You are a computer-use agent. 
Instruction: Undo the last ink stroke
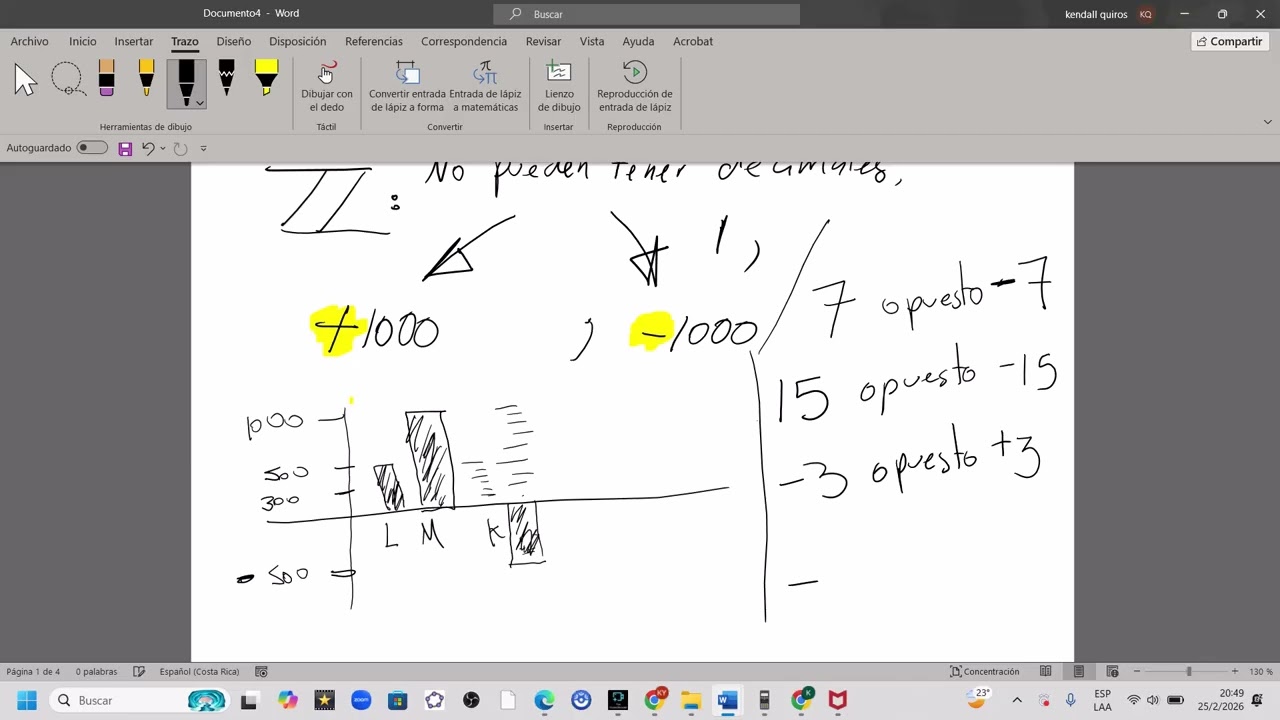pyautogui.click(x=148, y=148)
